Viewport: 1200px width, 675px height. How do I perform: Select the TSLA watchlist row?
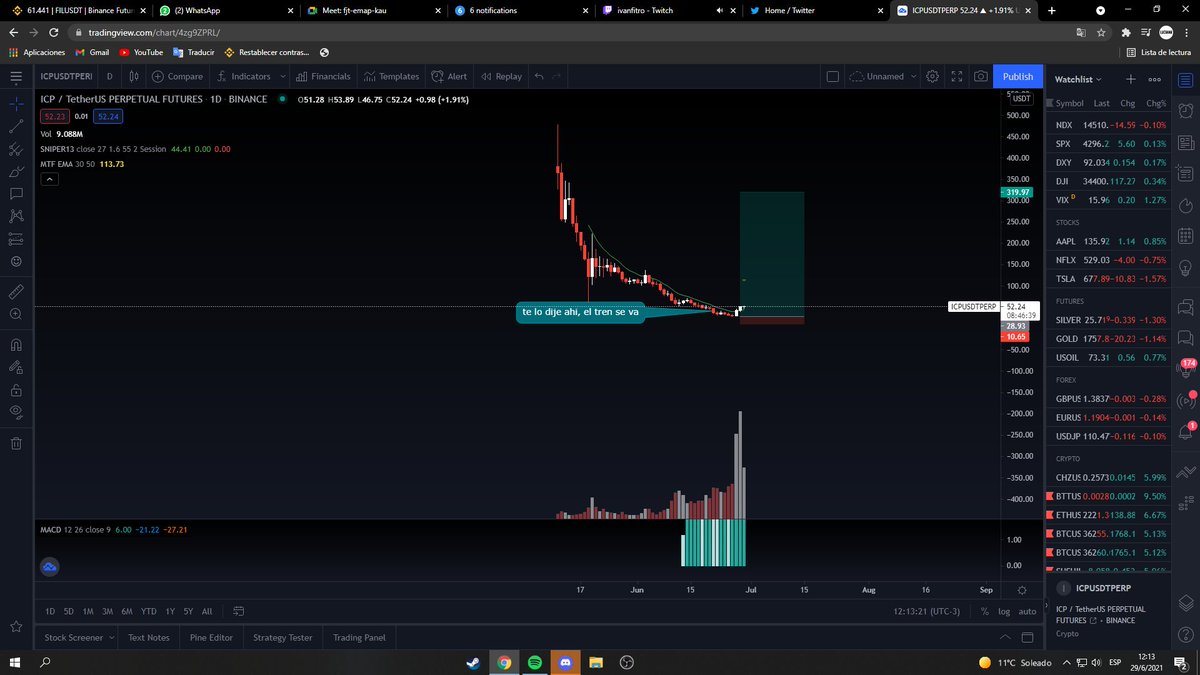pos(1109,278)
